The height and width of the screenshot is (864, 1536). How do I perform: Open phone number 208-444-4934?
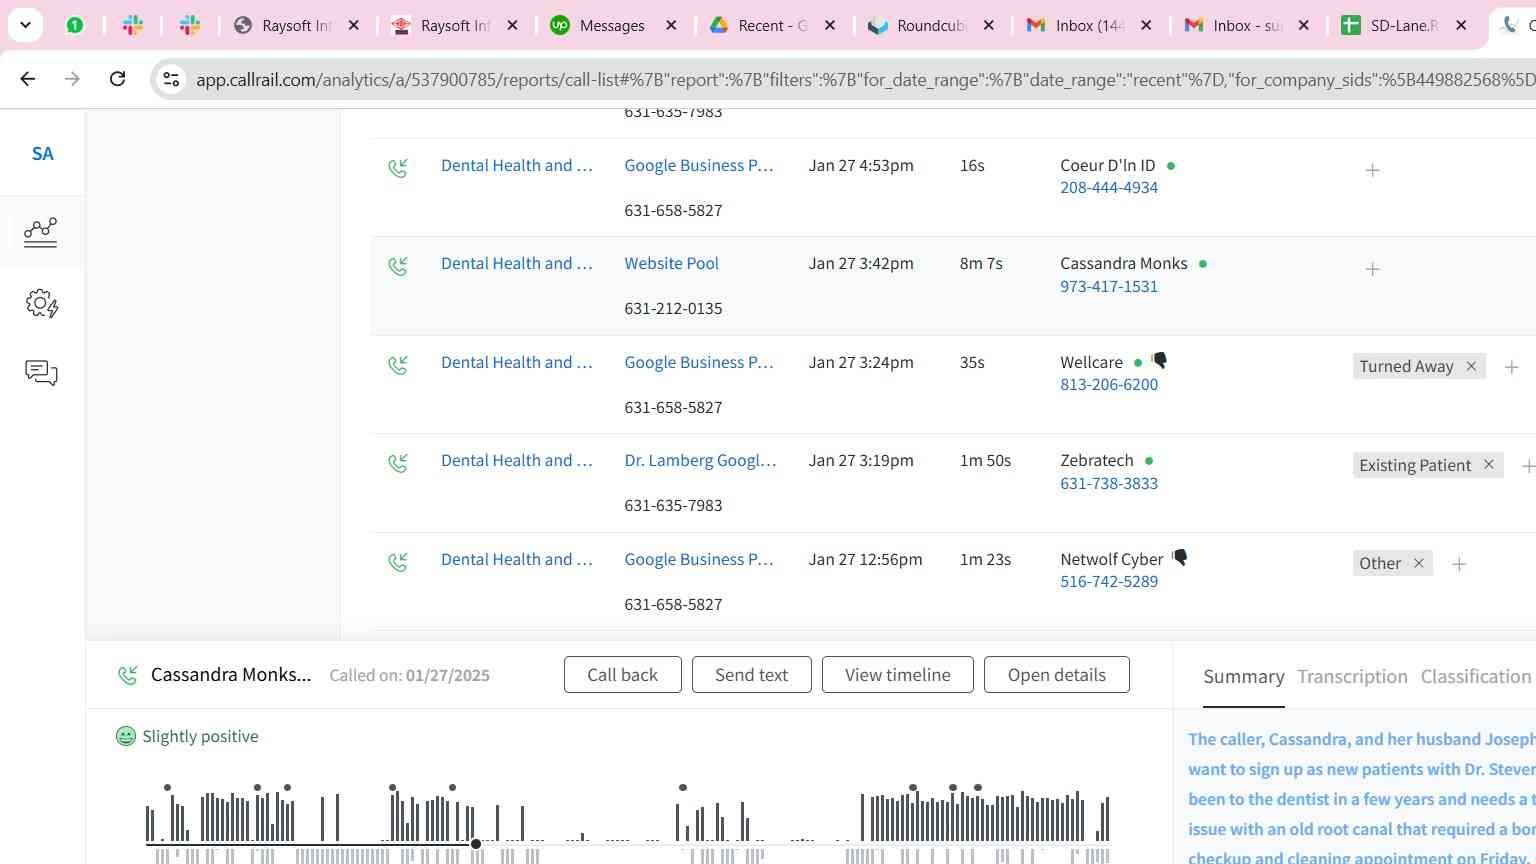[x=1109, y=188]
